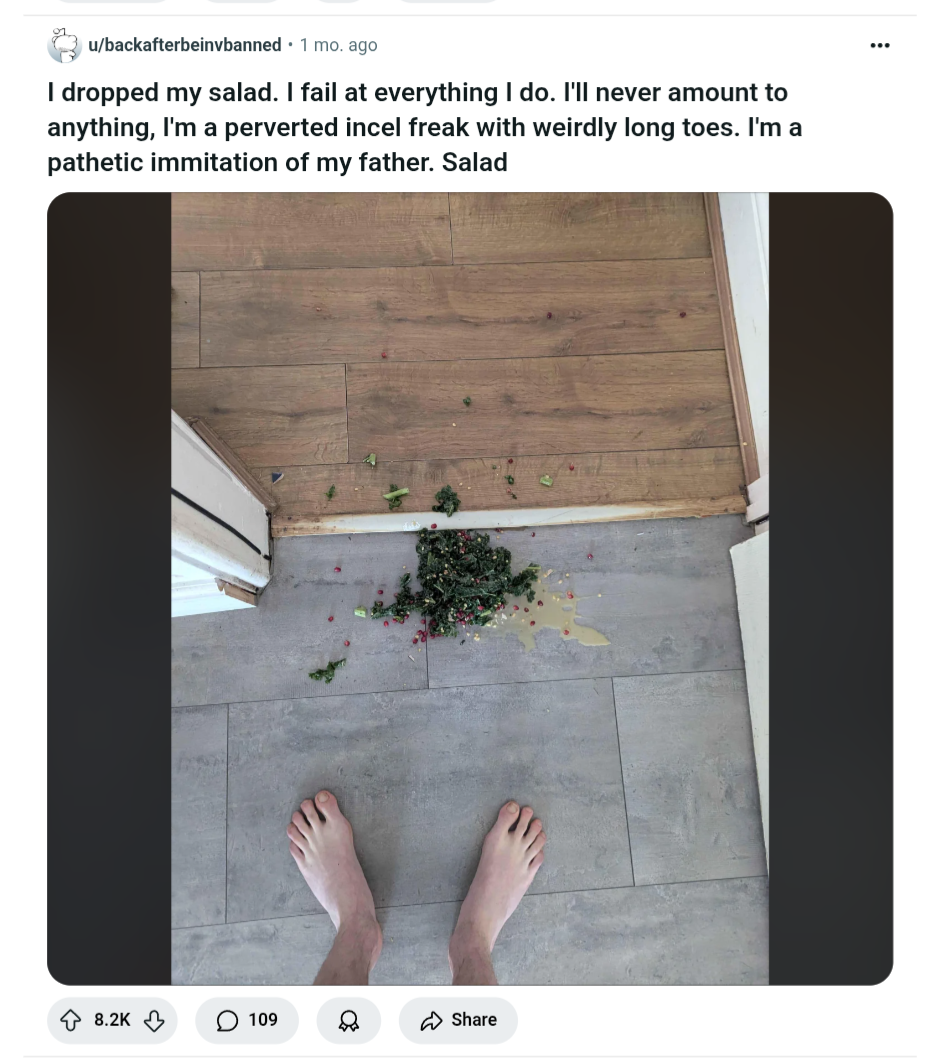Viewport: 936px width, 1064px height.
Task: Click the 109 comment count number
Action: tap(263, 1020)
